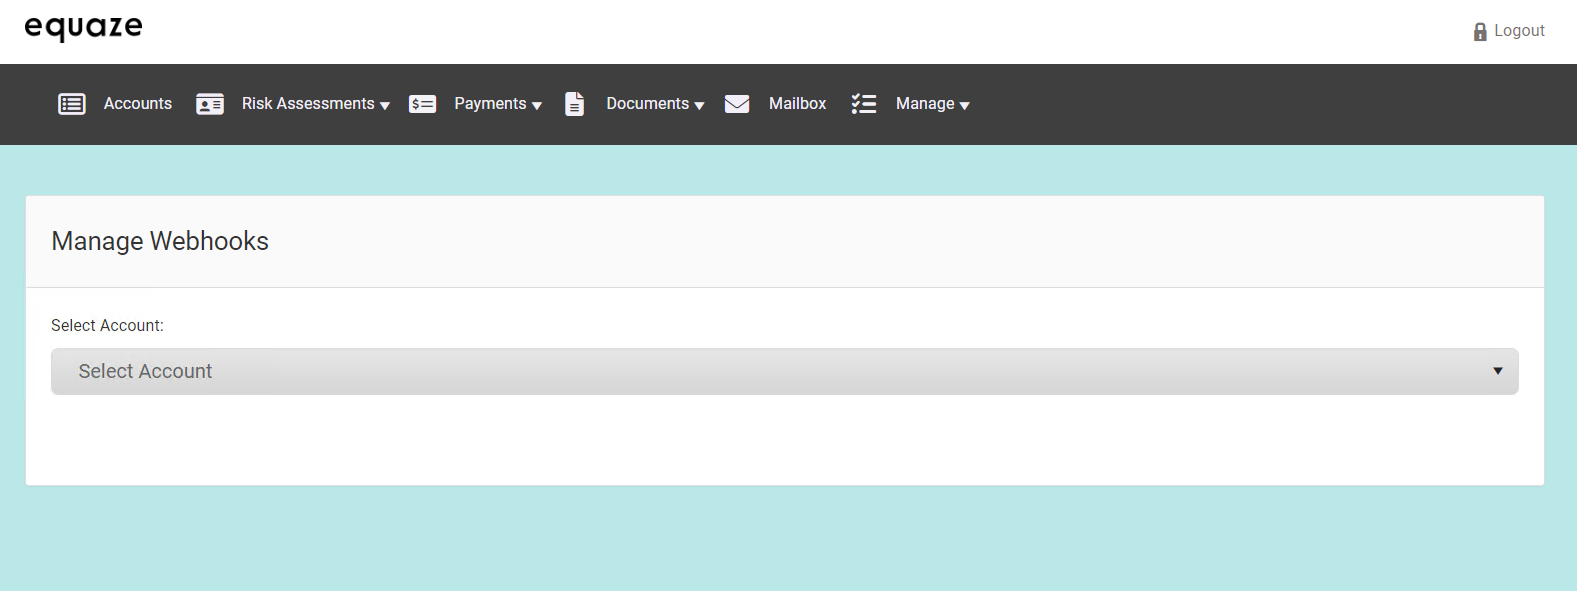Image resolution: width=1577 pixels, height=591 pixels.
Task: Click the Mailbox envelope icon
Action: (737, 104)
